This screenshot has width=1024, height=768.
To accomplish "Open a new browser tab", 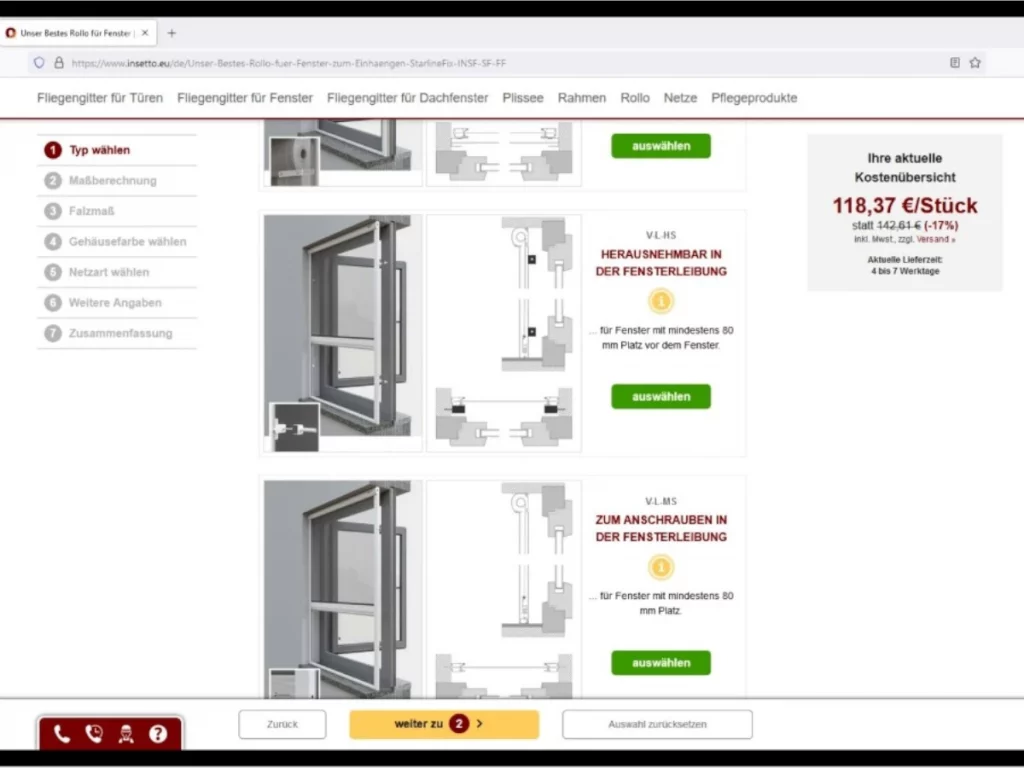I will click(171, 33).
